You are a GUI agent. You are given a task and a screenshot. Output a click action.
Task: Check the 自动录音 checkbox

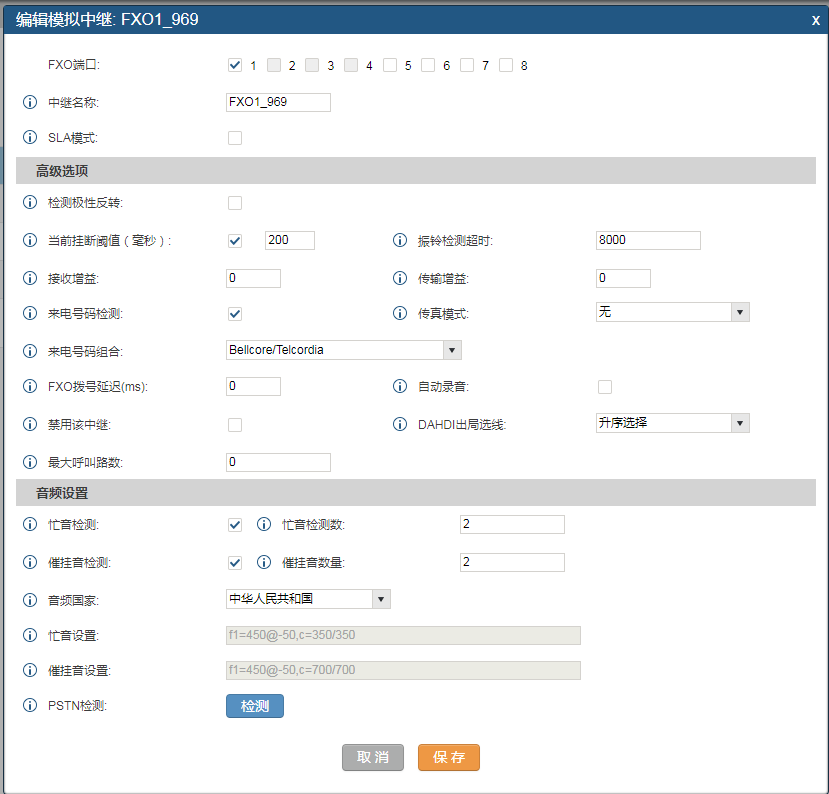[x=604, y=387]
